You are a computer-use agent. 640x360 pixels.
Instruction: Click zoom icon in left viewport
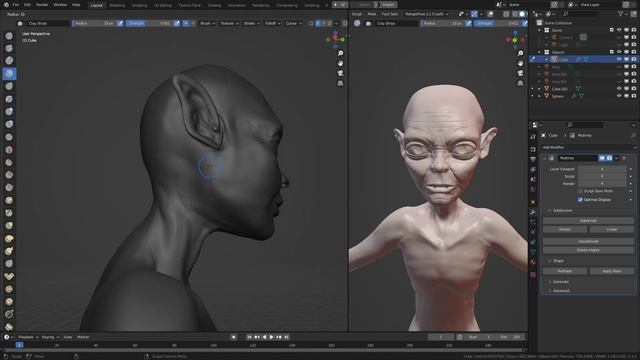click(340, 53)
